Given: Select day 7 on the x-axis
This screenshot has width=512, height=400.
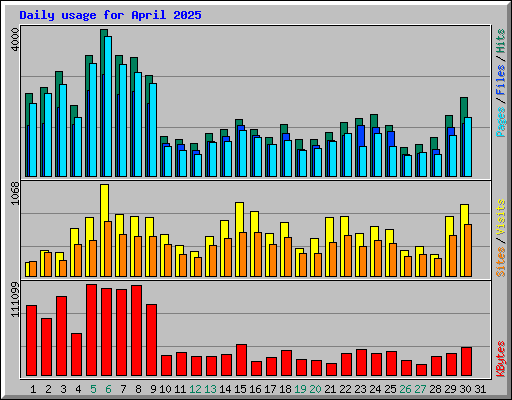Looking at the screenshot, I should tap(123, 389).
